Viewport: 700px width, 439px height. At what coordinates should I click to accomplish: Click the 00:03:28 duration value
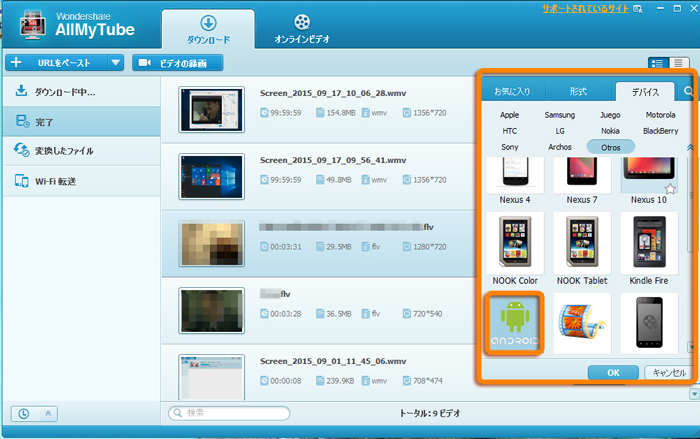click(x=285, y=314)
